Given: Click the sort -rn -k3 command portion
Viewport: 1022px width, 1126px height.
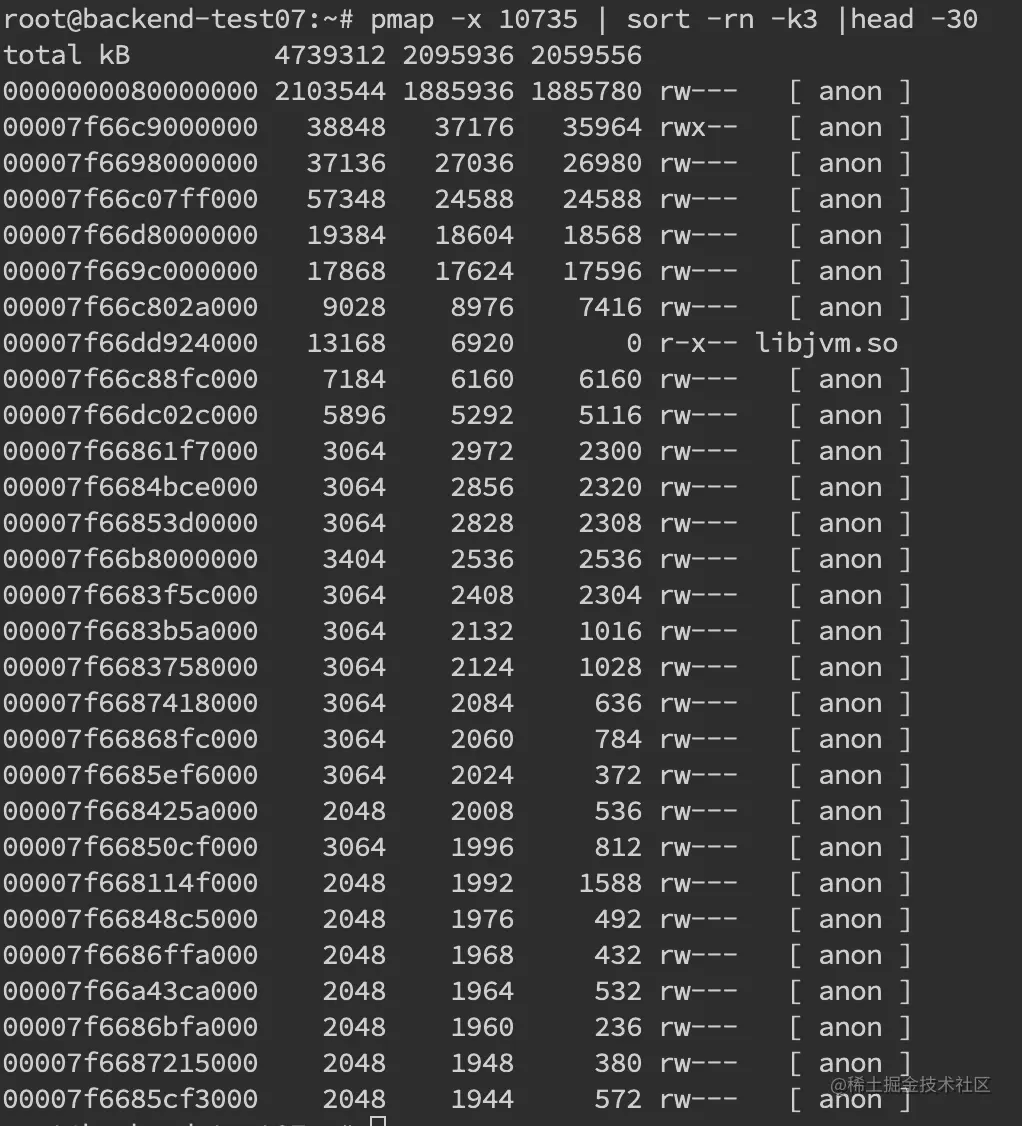Looking at the screenshot, I should coord(722,19).
